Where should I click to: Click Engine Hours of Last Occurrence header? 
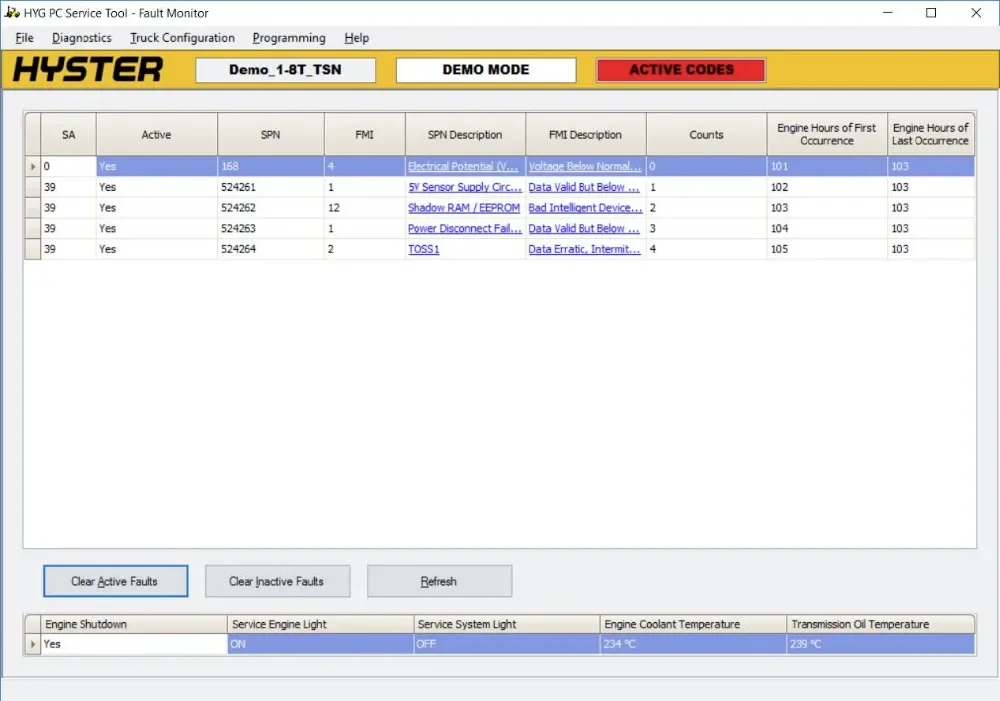pos(930,135)
